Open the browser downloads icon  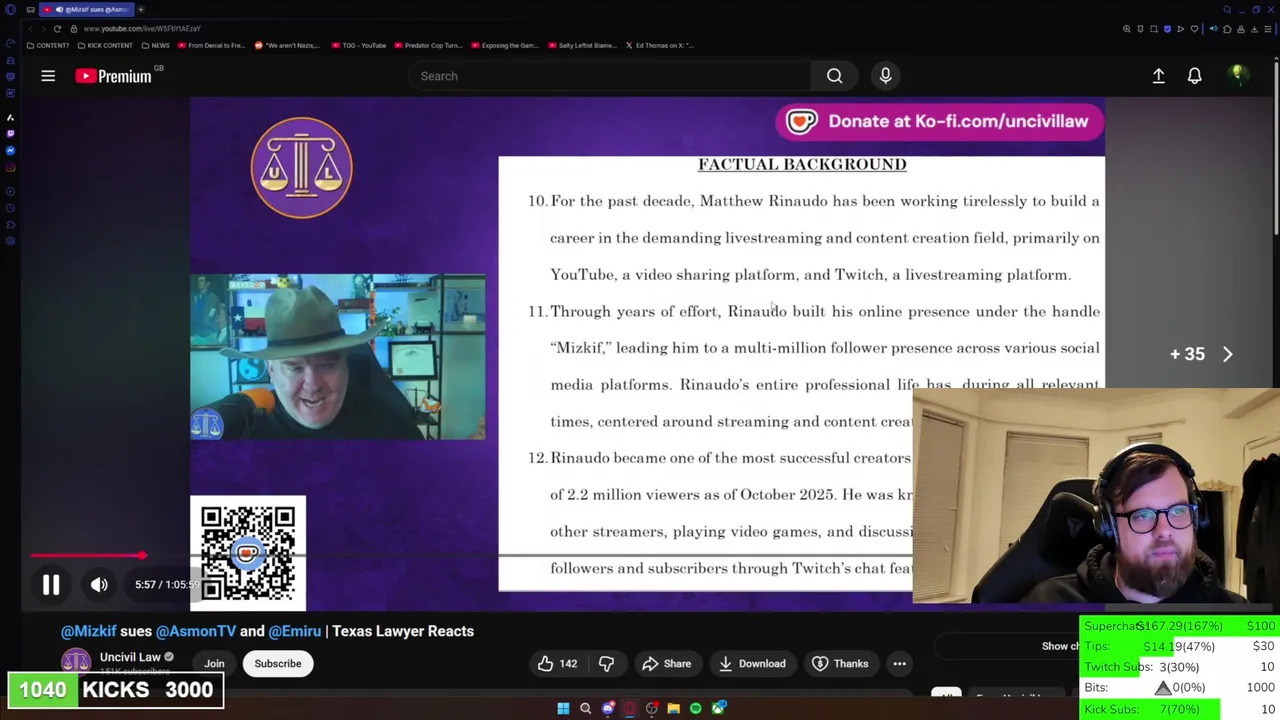pyautogui.click(x=1254, y=29)
